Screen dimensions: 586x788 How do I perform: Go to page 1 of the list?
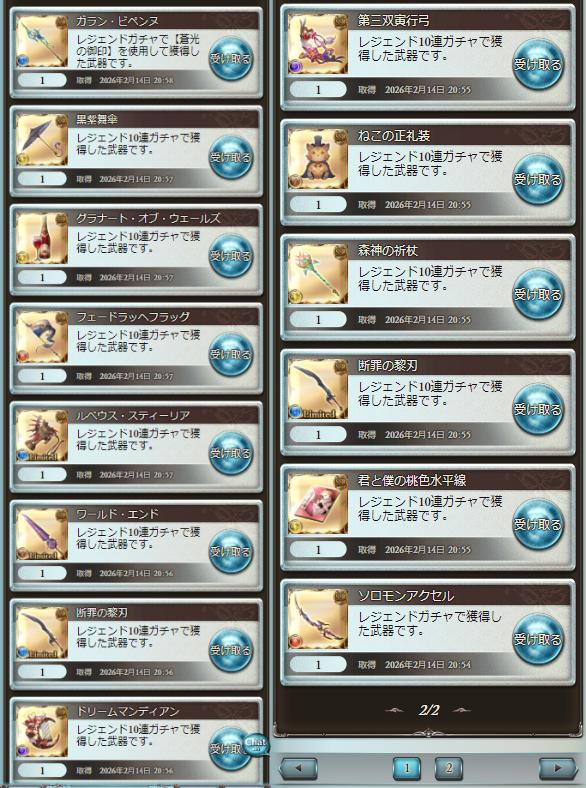point(407,768)
